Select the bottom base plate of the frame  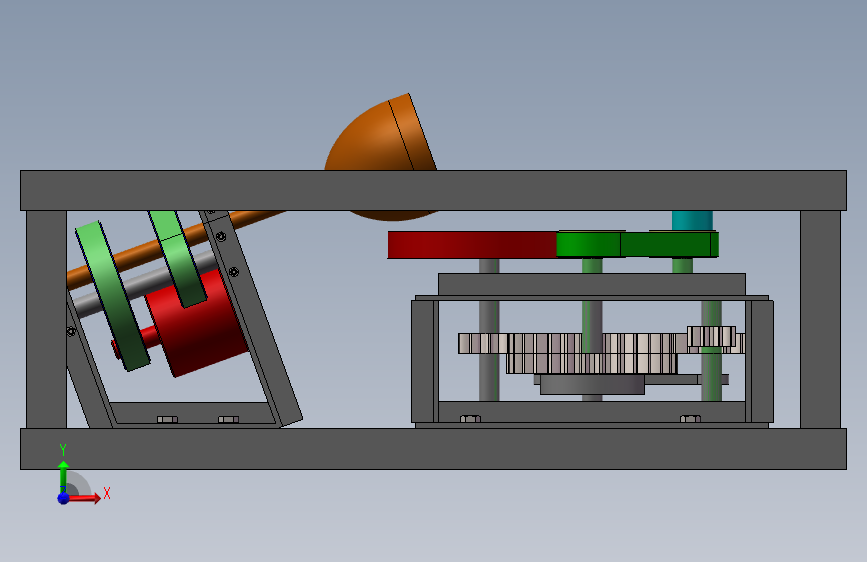(434, 449)
